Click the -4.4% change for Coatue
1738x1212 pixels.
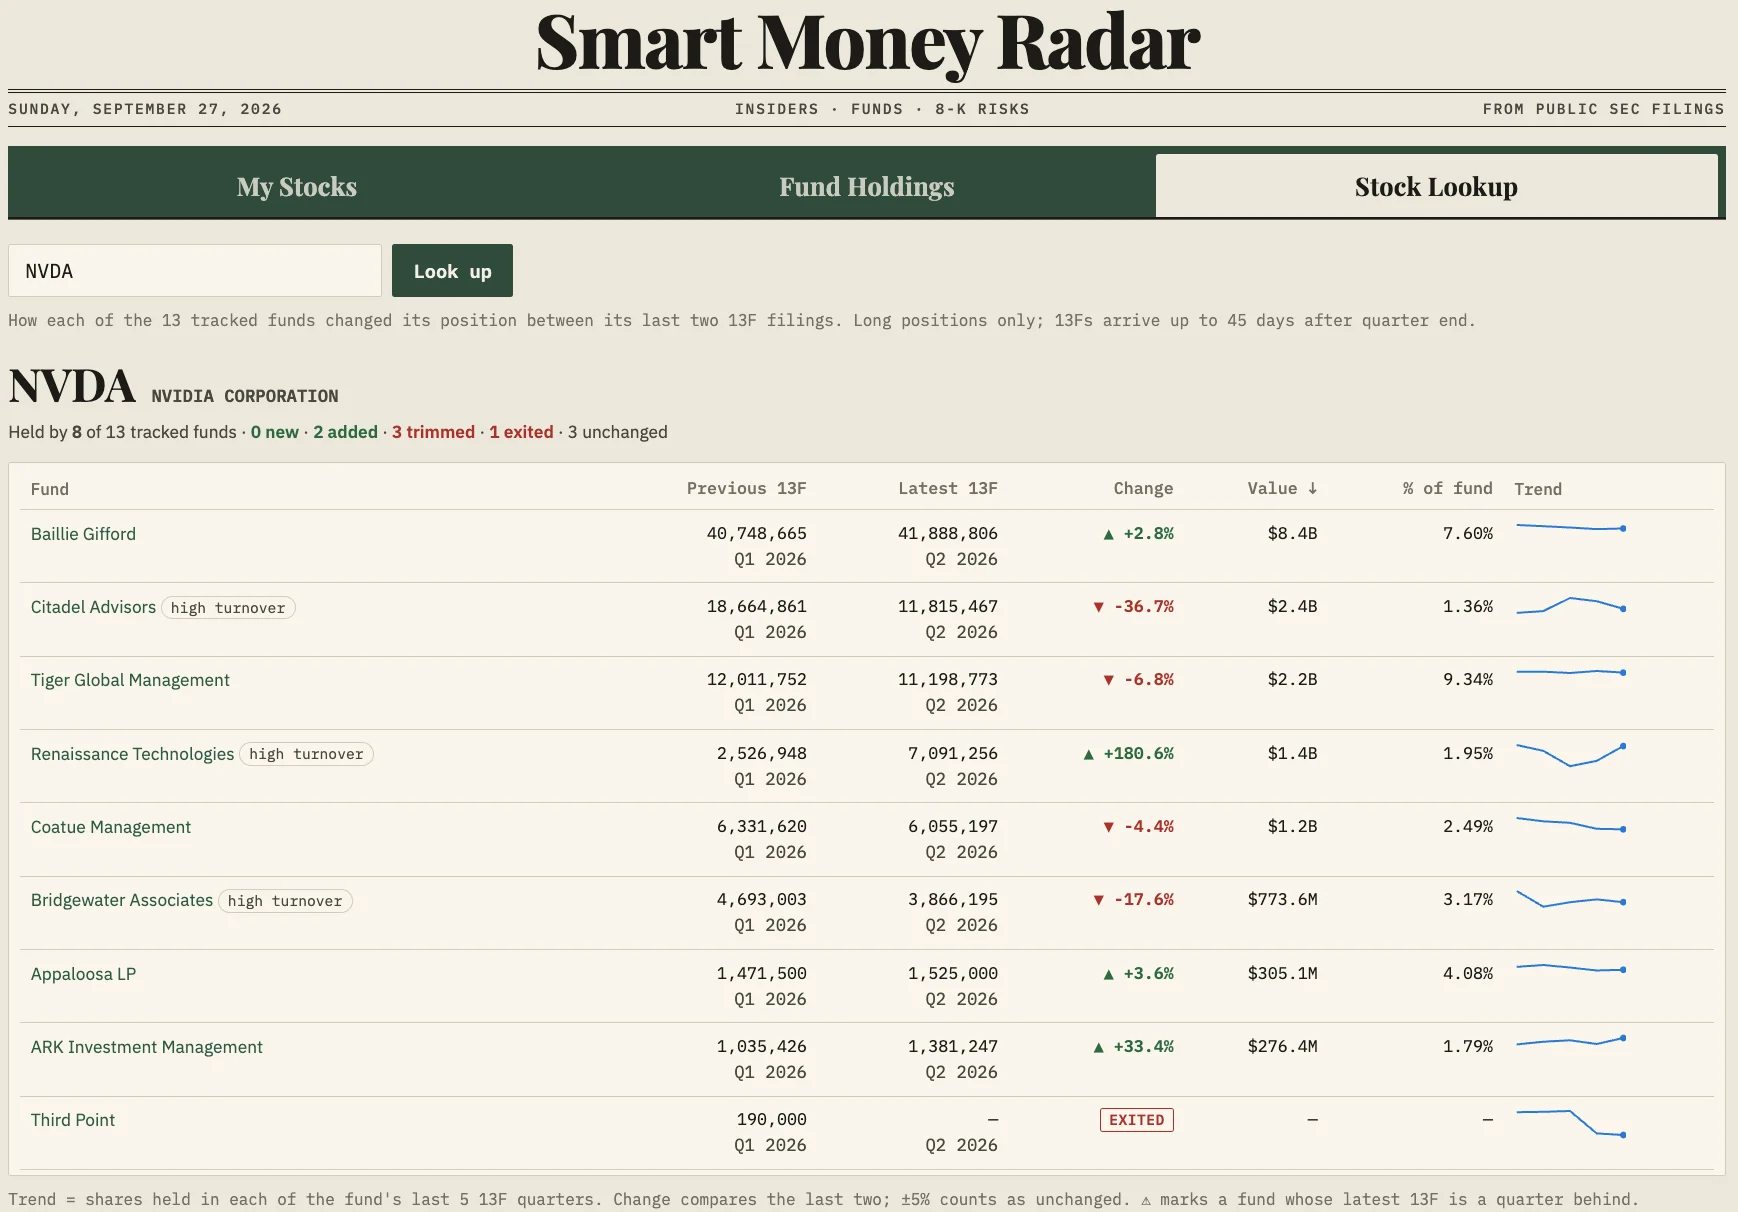click(1138, 827)
